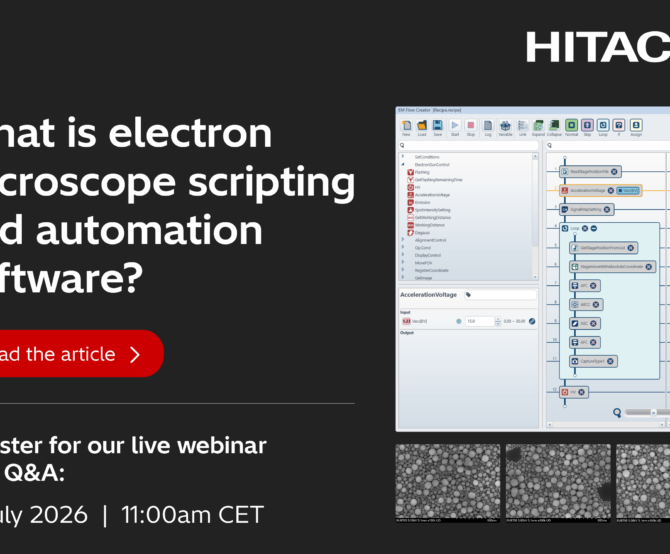Click the Stop recipe icon
This screenshot has width=670, height=554.
coord(470,126)
